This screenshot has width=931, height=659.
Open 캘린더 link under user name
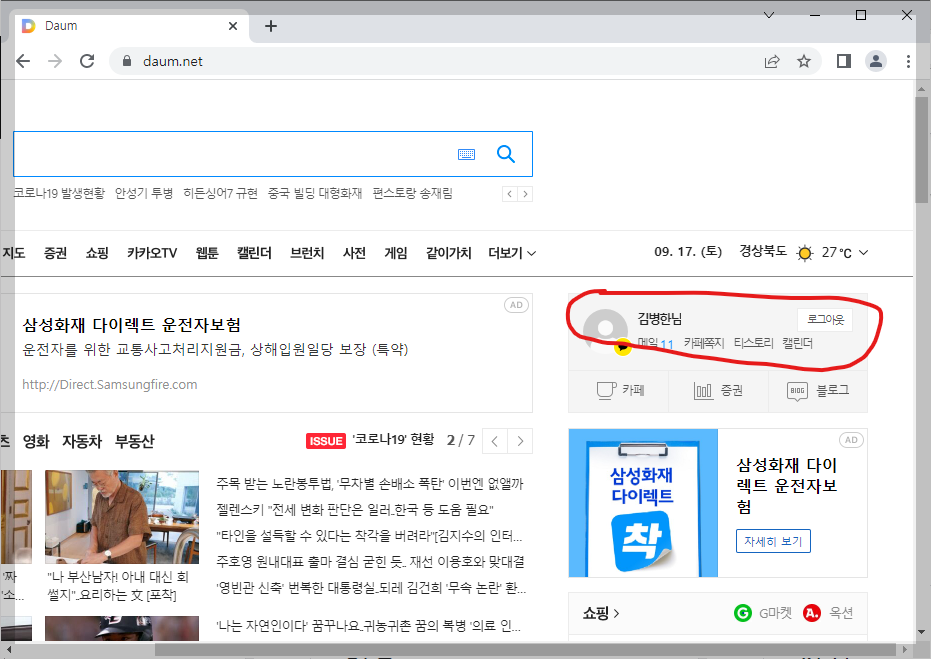coord(797,343)
